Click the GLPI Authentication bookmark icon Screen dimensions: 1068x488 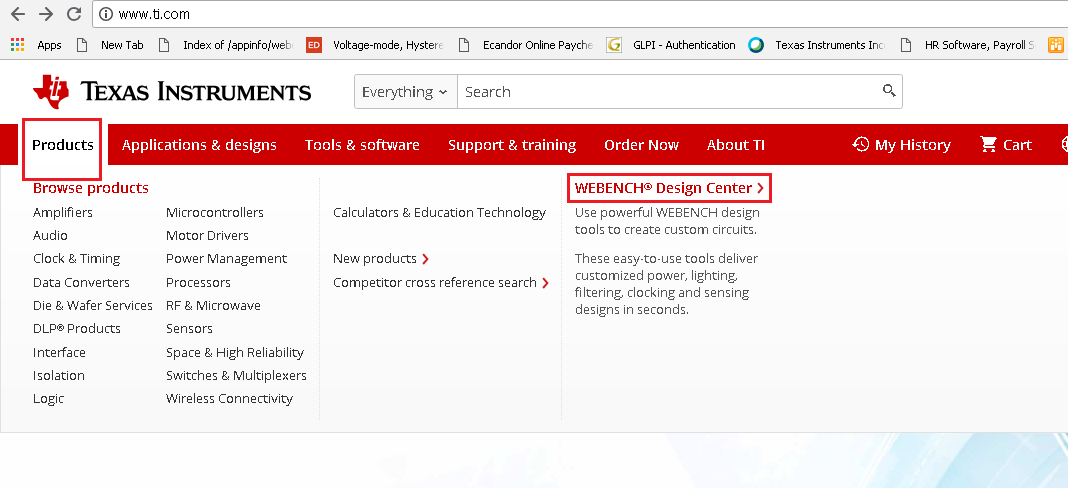pos(614,45)
